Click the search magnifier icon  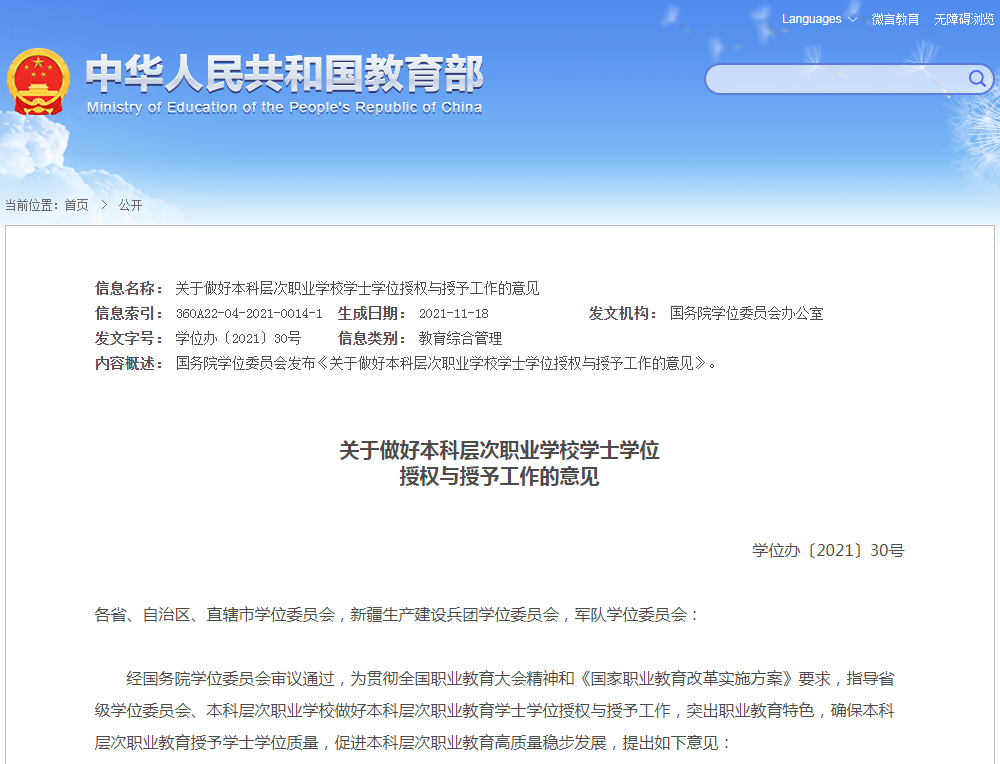pos(978,79)
